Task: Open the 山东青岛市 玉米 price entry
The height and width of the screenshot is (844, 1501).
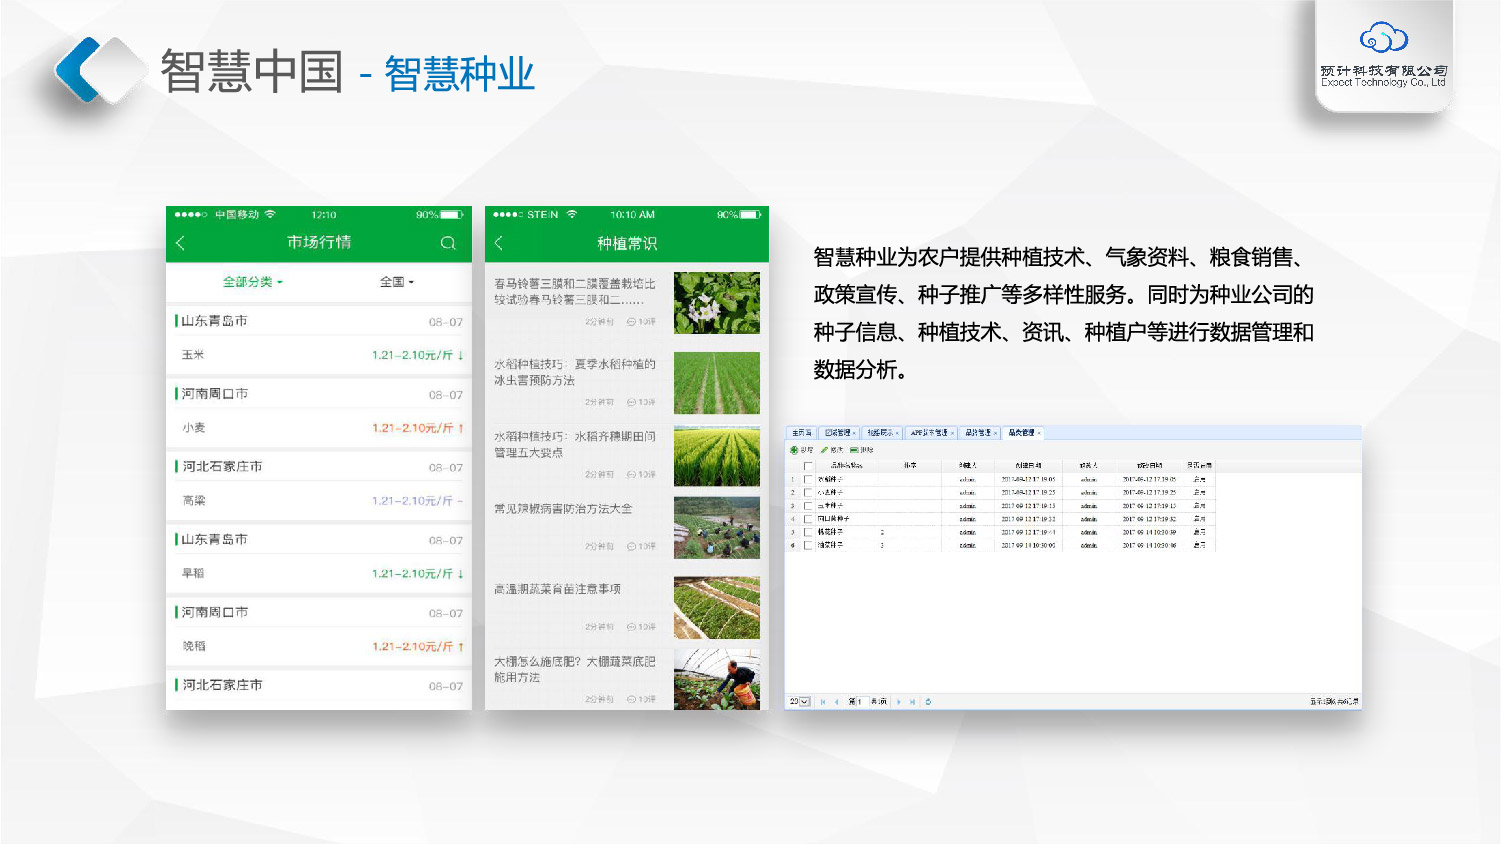Action: click(x=318, y=355)
